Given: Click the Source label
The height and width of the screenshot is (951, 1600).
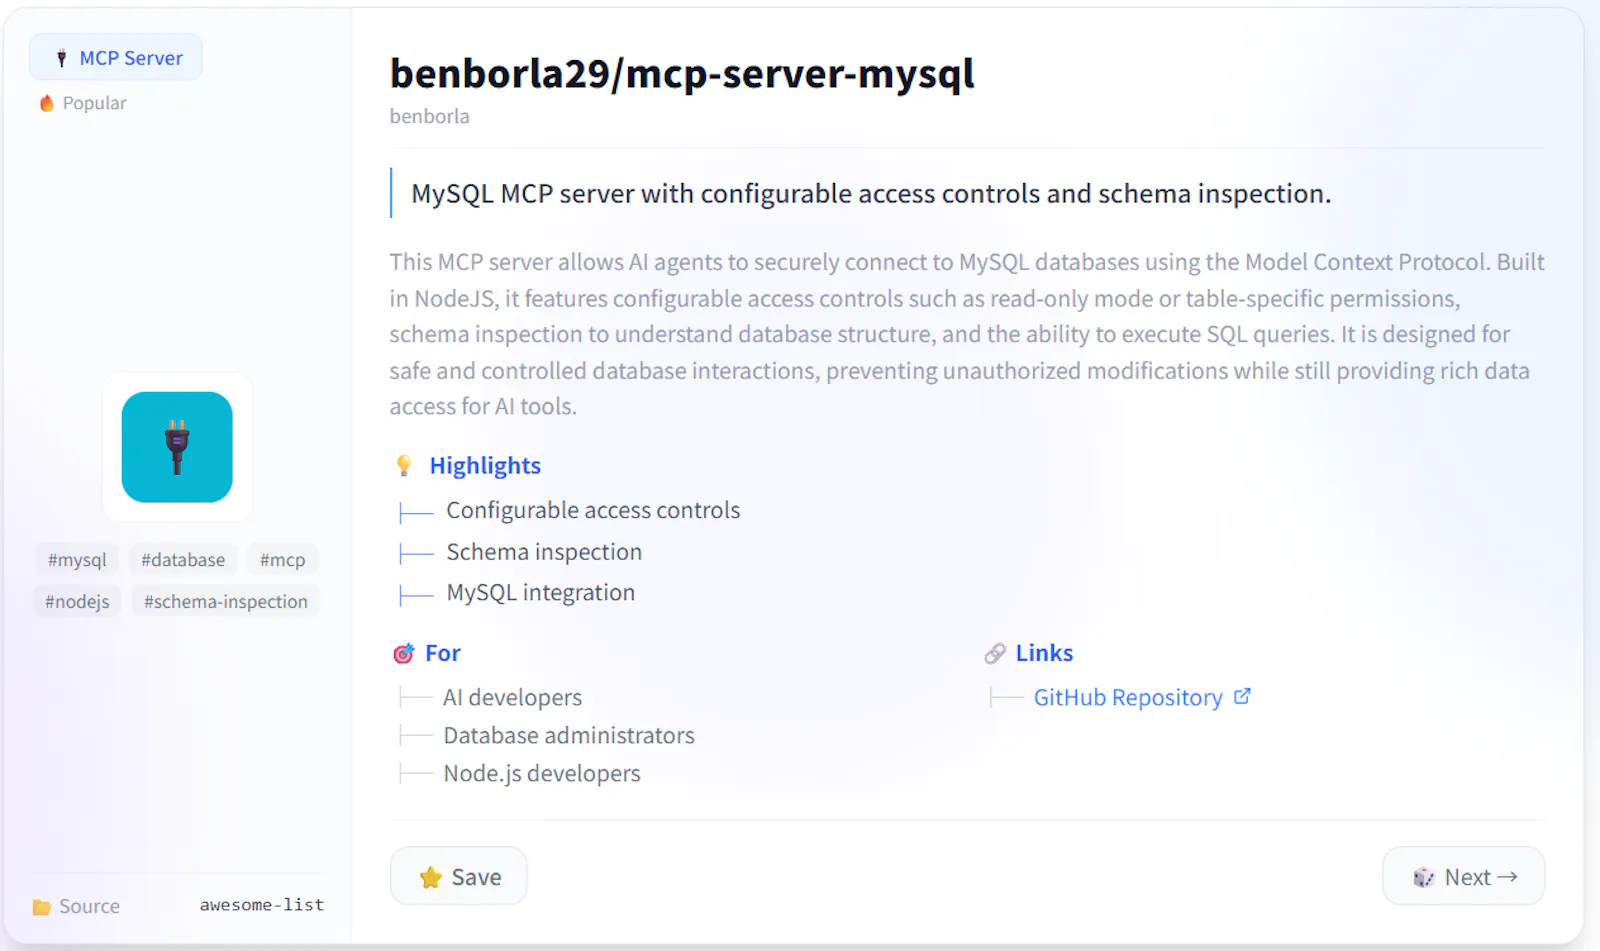Looking at the screenshot, I should pos(89,906).
